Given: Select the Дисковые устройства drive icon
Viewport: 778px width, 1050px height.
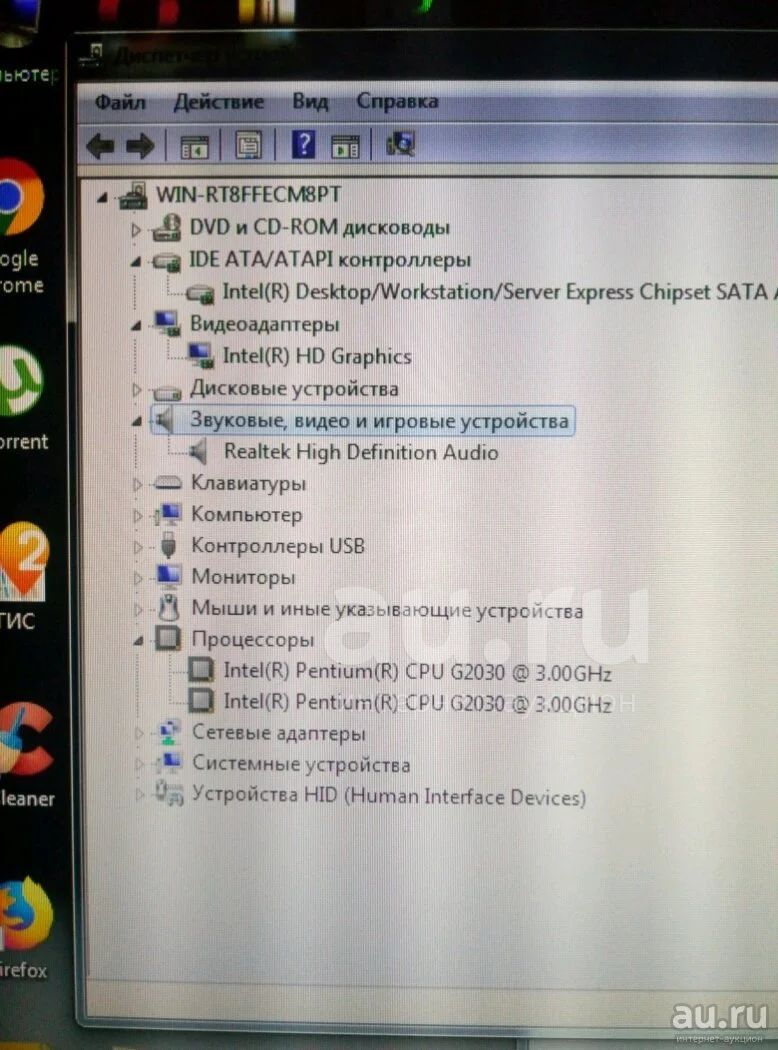Looking at the screenshot, I should click(x=167, y=390).
